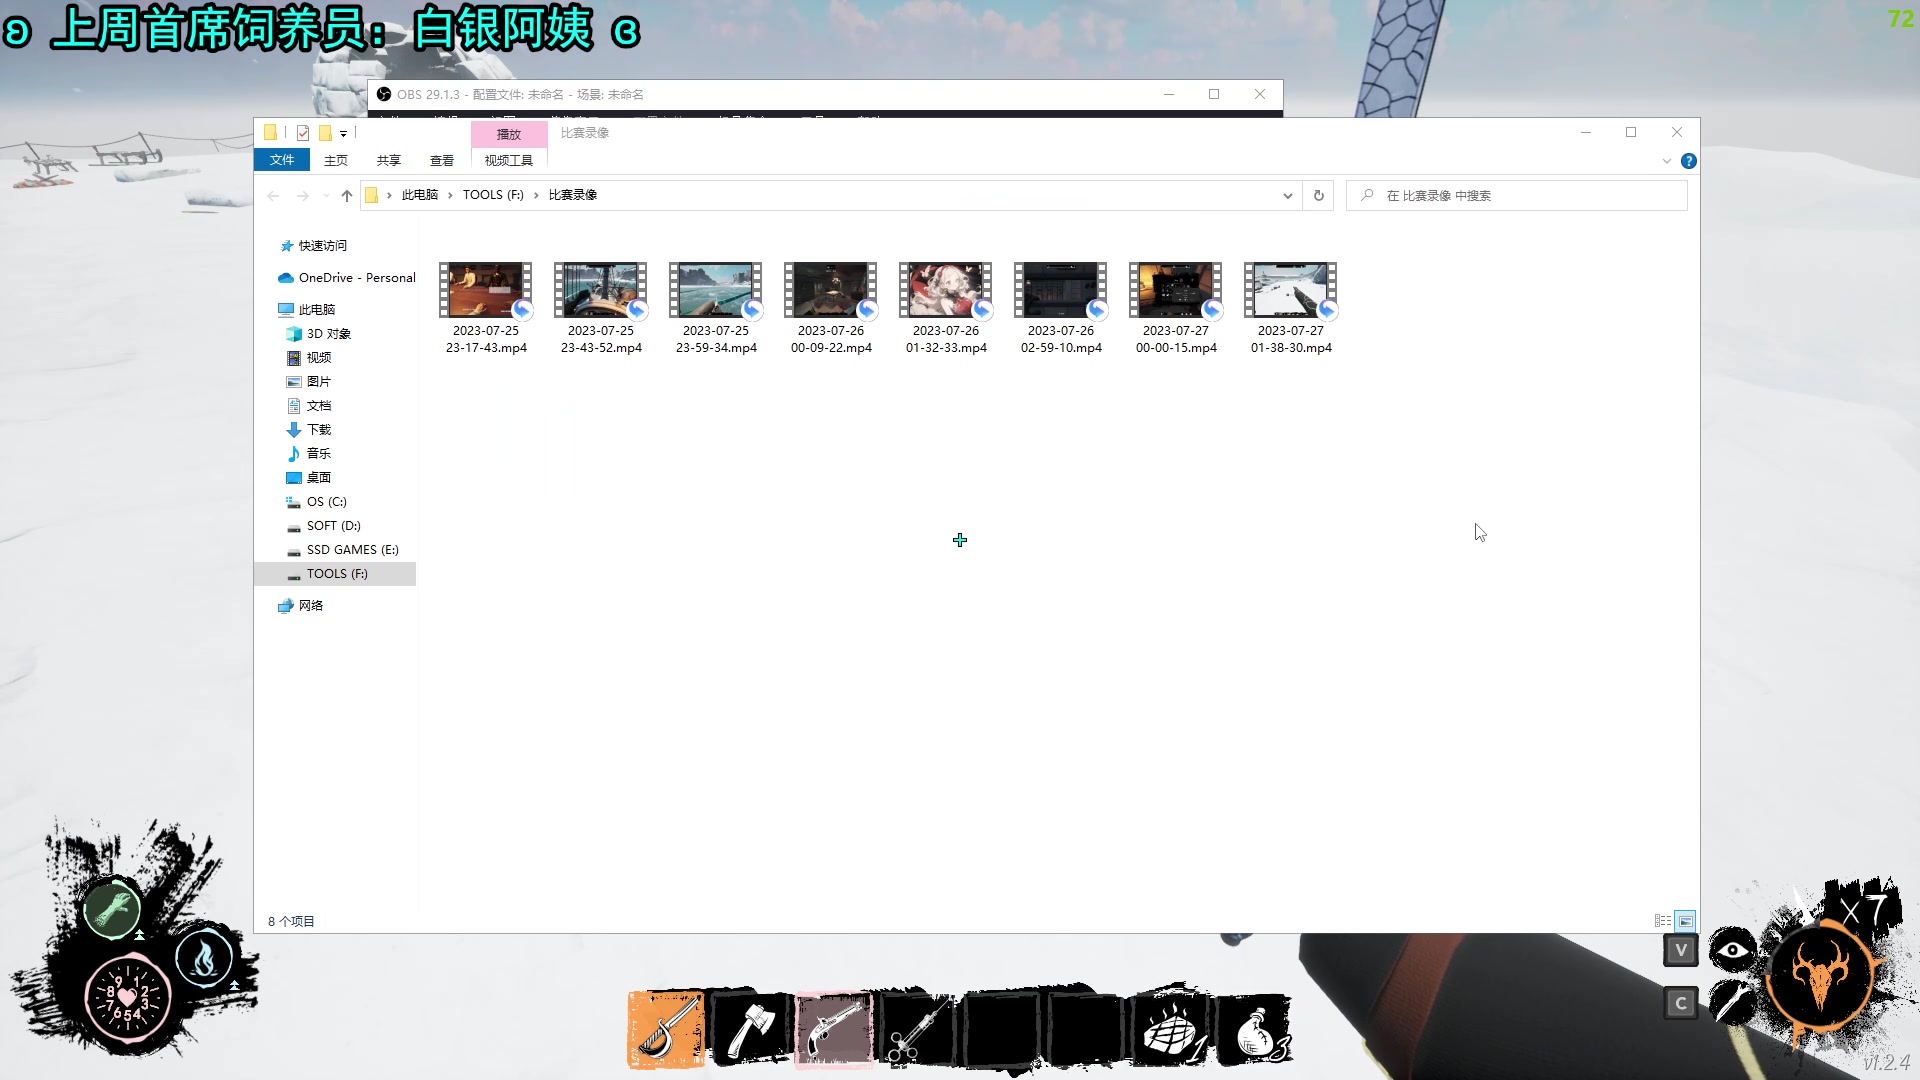Click the search box 在 比赛录像 中搜索

coord(1517,196)
